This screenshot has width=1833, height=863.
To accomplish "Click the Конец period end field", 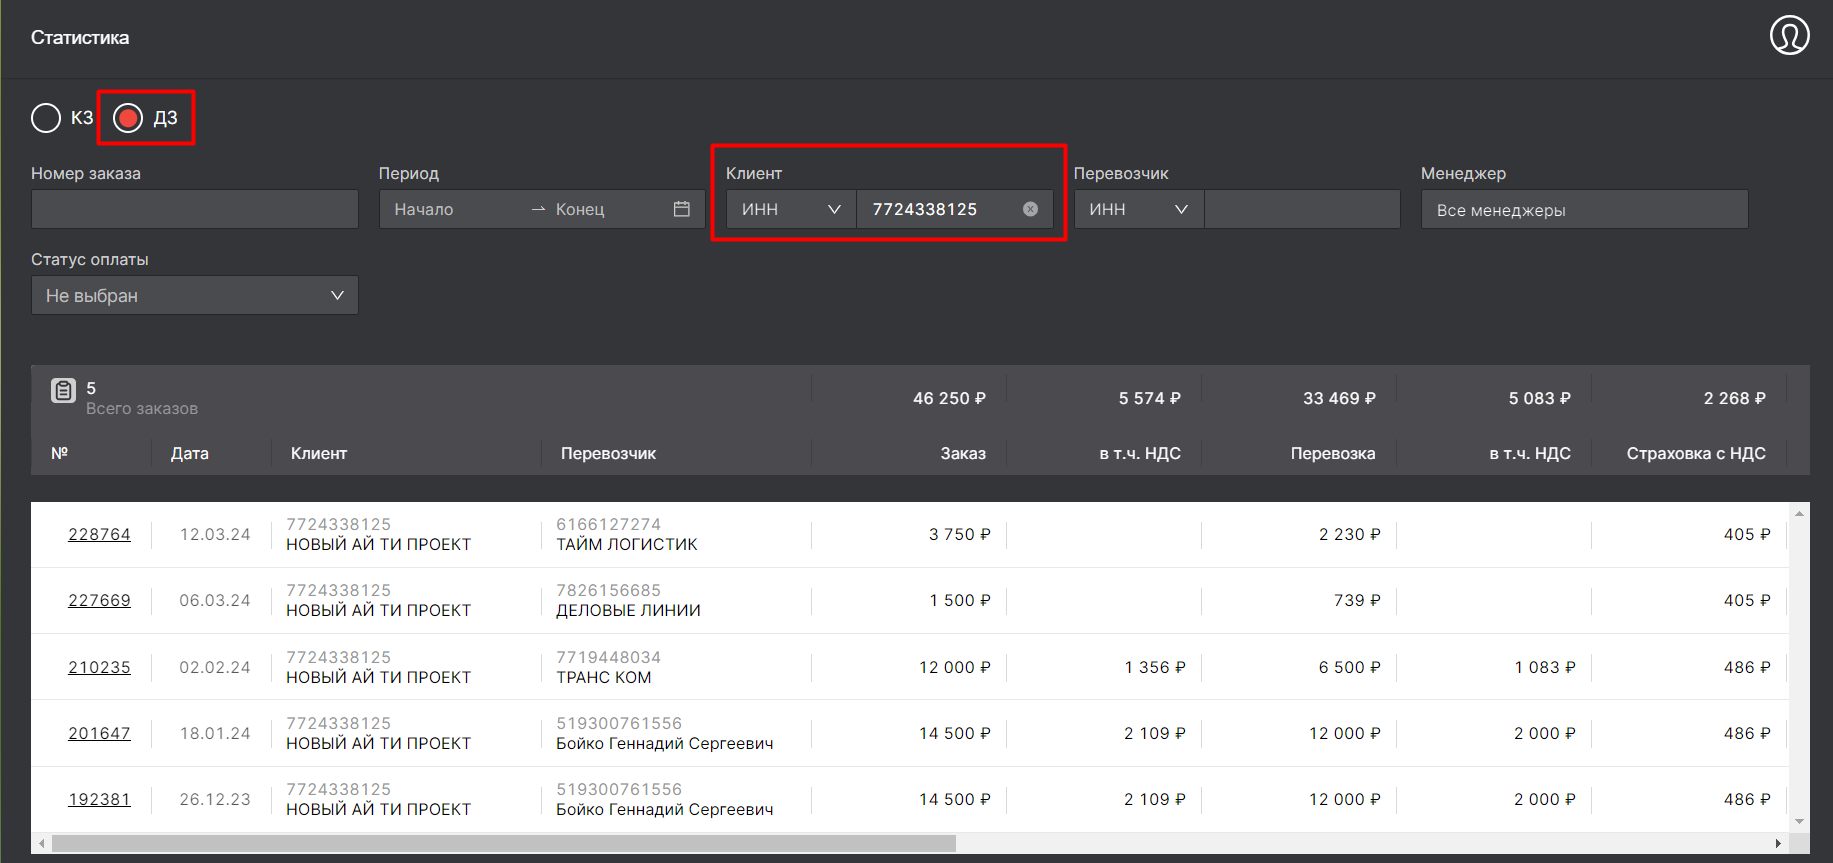I will pyautogui.click(x=608, y=209).
